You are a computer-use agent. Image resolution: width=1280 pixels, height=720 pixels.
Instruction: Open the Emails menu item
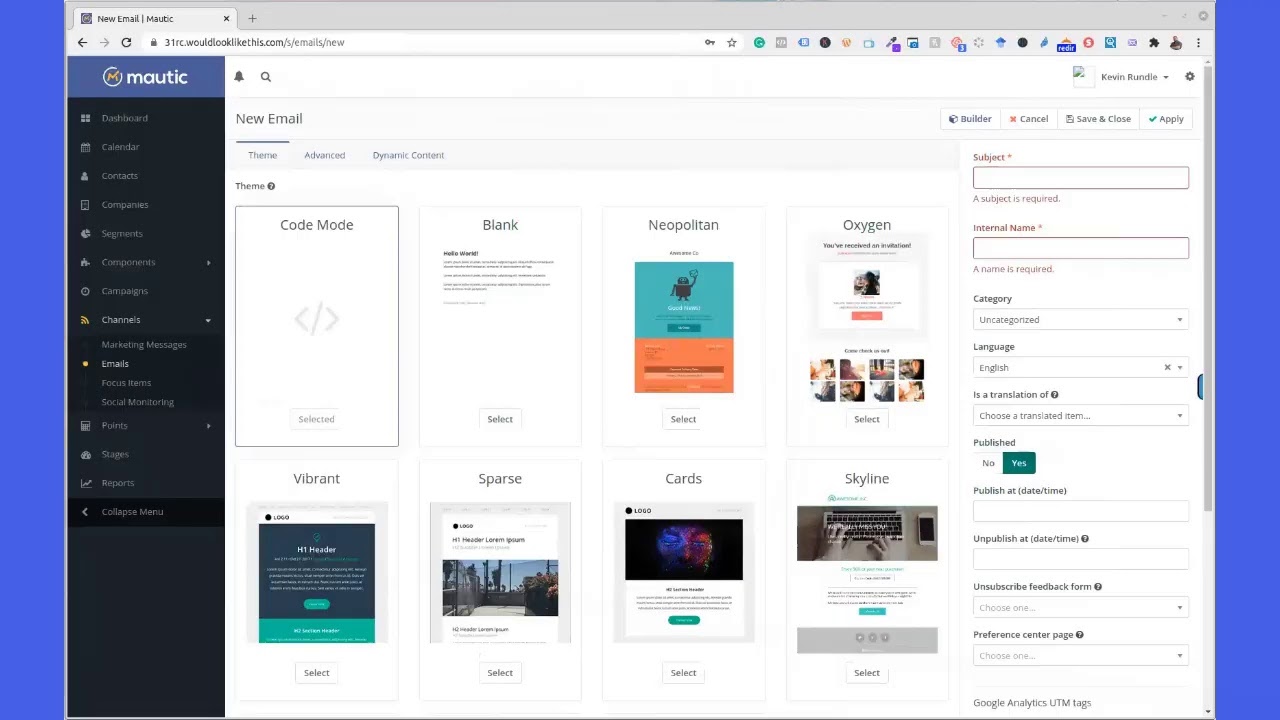coord(115,364)
